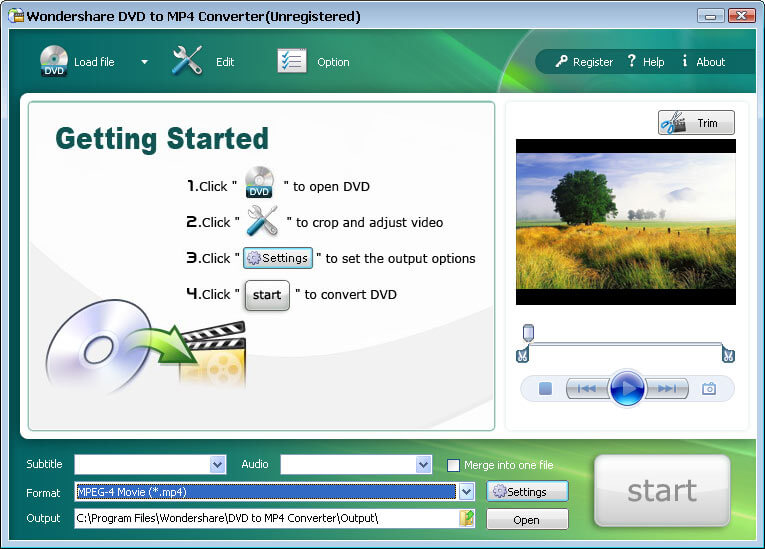
Task: Open the Register menu item
Action: pos(584,62)
